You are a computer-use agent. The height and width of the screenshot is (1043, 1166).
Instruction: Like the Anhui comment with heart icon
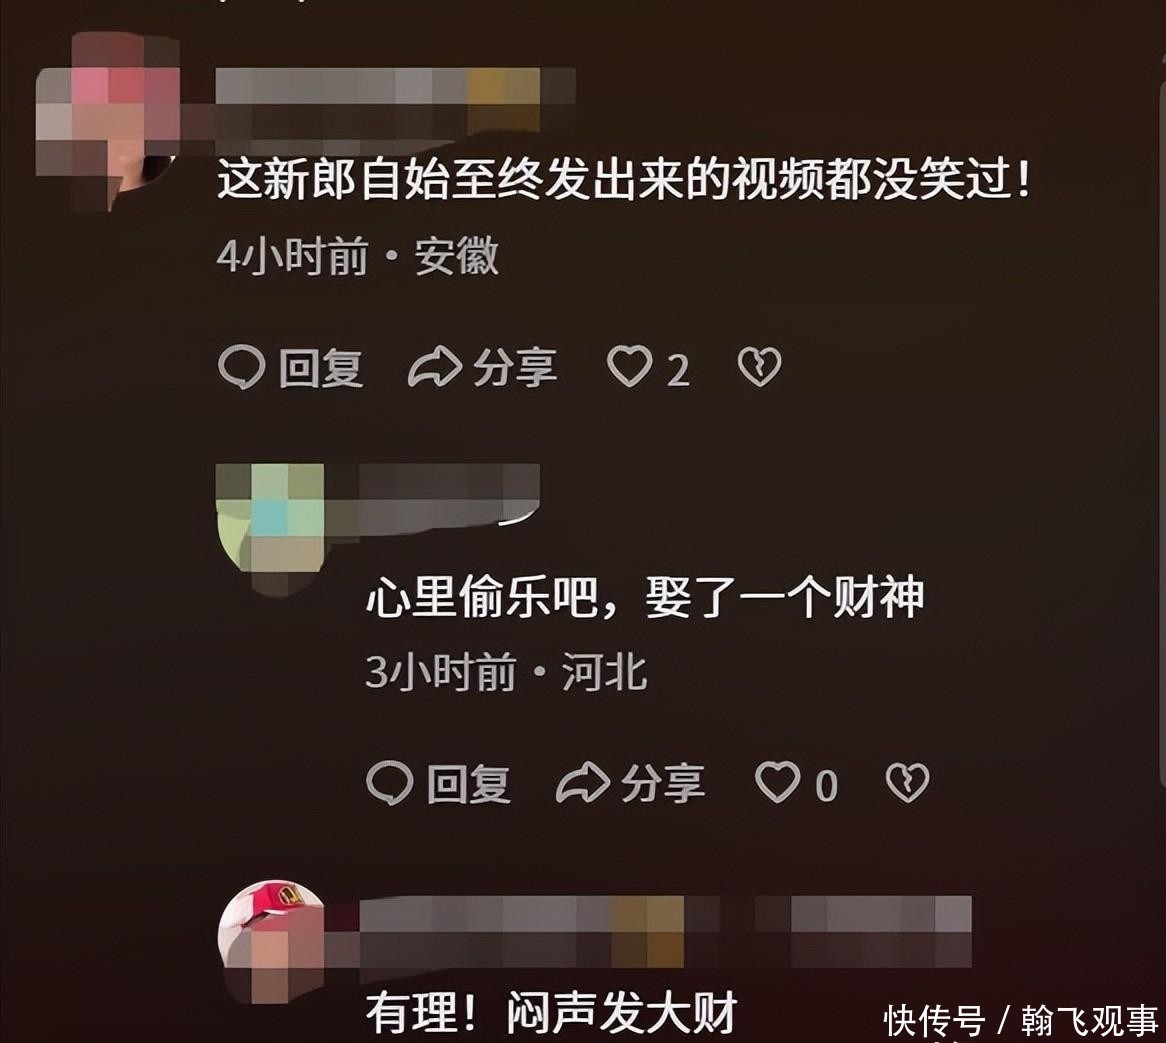tap(630, 366)
